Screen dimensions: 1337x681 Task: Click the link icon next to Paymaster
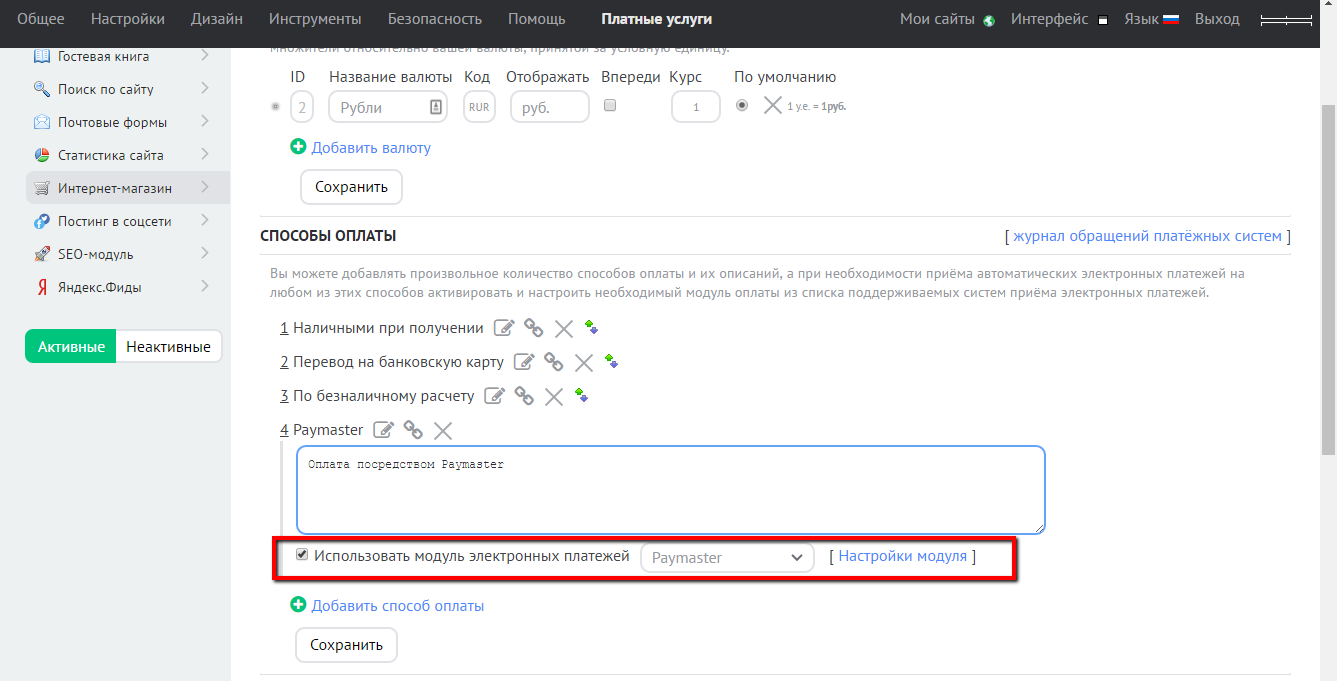[x=413, y=430]
